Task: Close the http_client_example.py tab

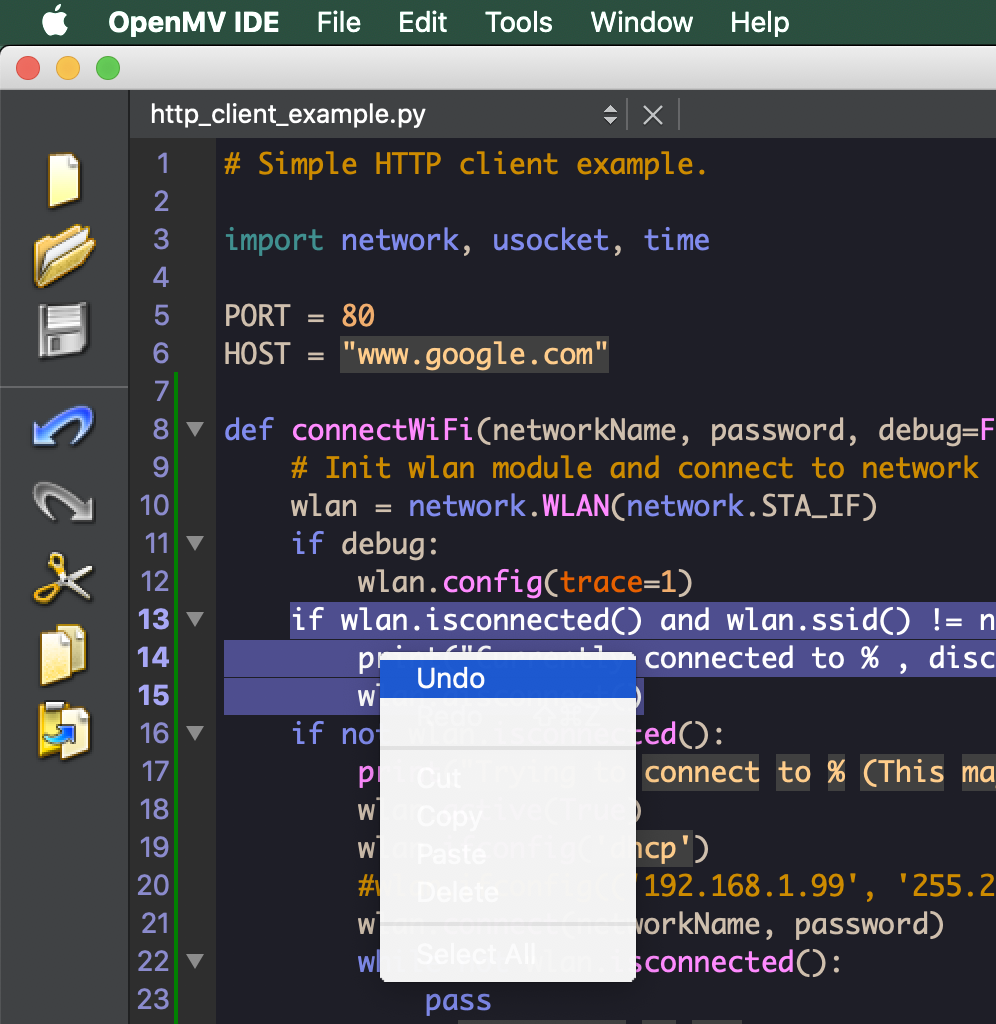Action: (x=652, y=114)
